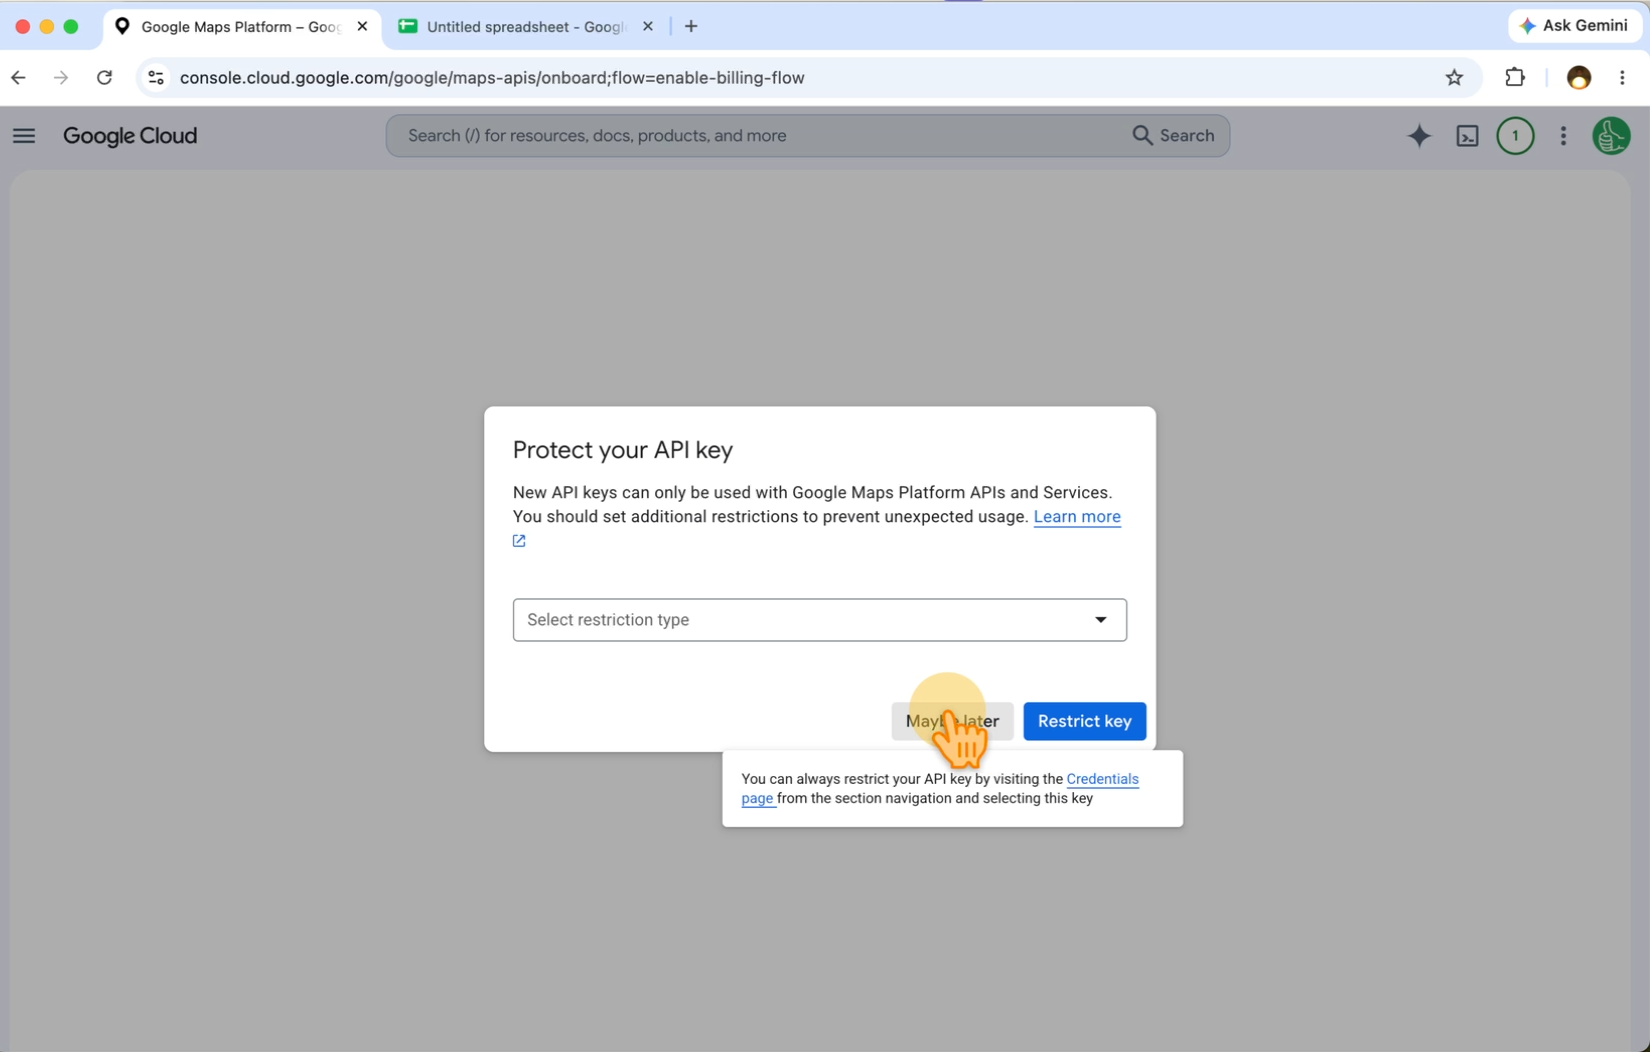Screen dimensions: 1650x1052
Task: Open the browser extensions puzzle icon
Action: pyautogui.click(x=1515, y=77)
